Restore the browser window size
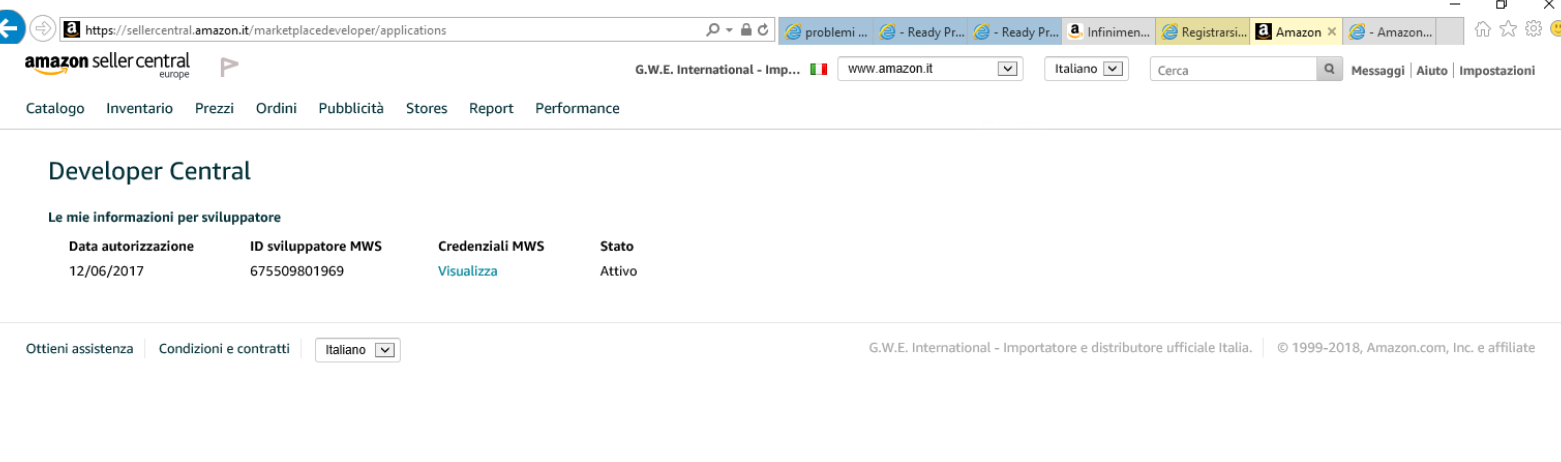 [1501, 4]
